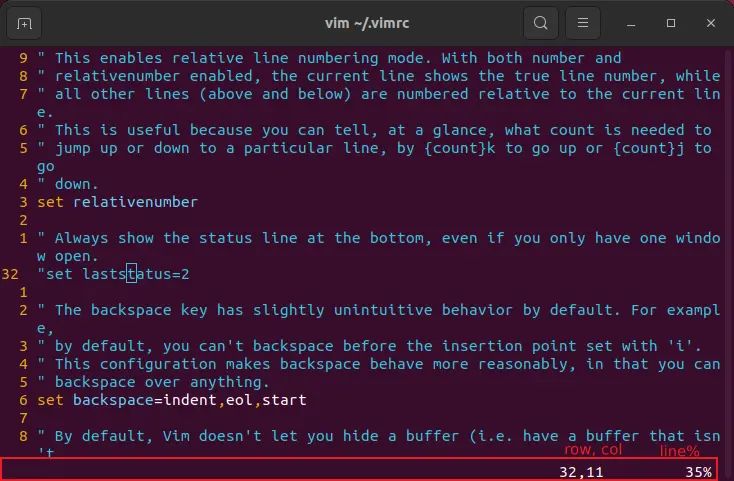Click the '32,11' cursor position in status line
This screenshot has height=481, width=734.
point(581,472)
